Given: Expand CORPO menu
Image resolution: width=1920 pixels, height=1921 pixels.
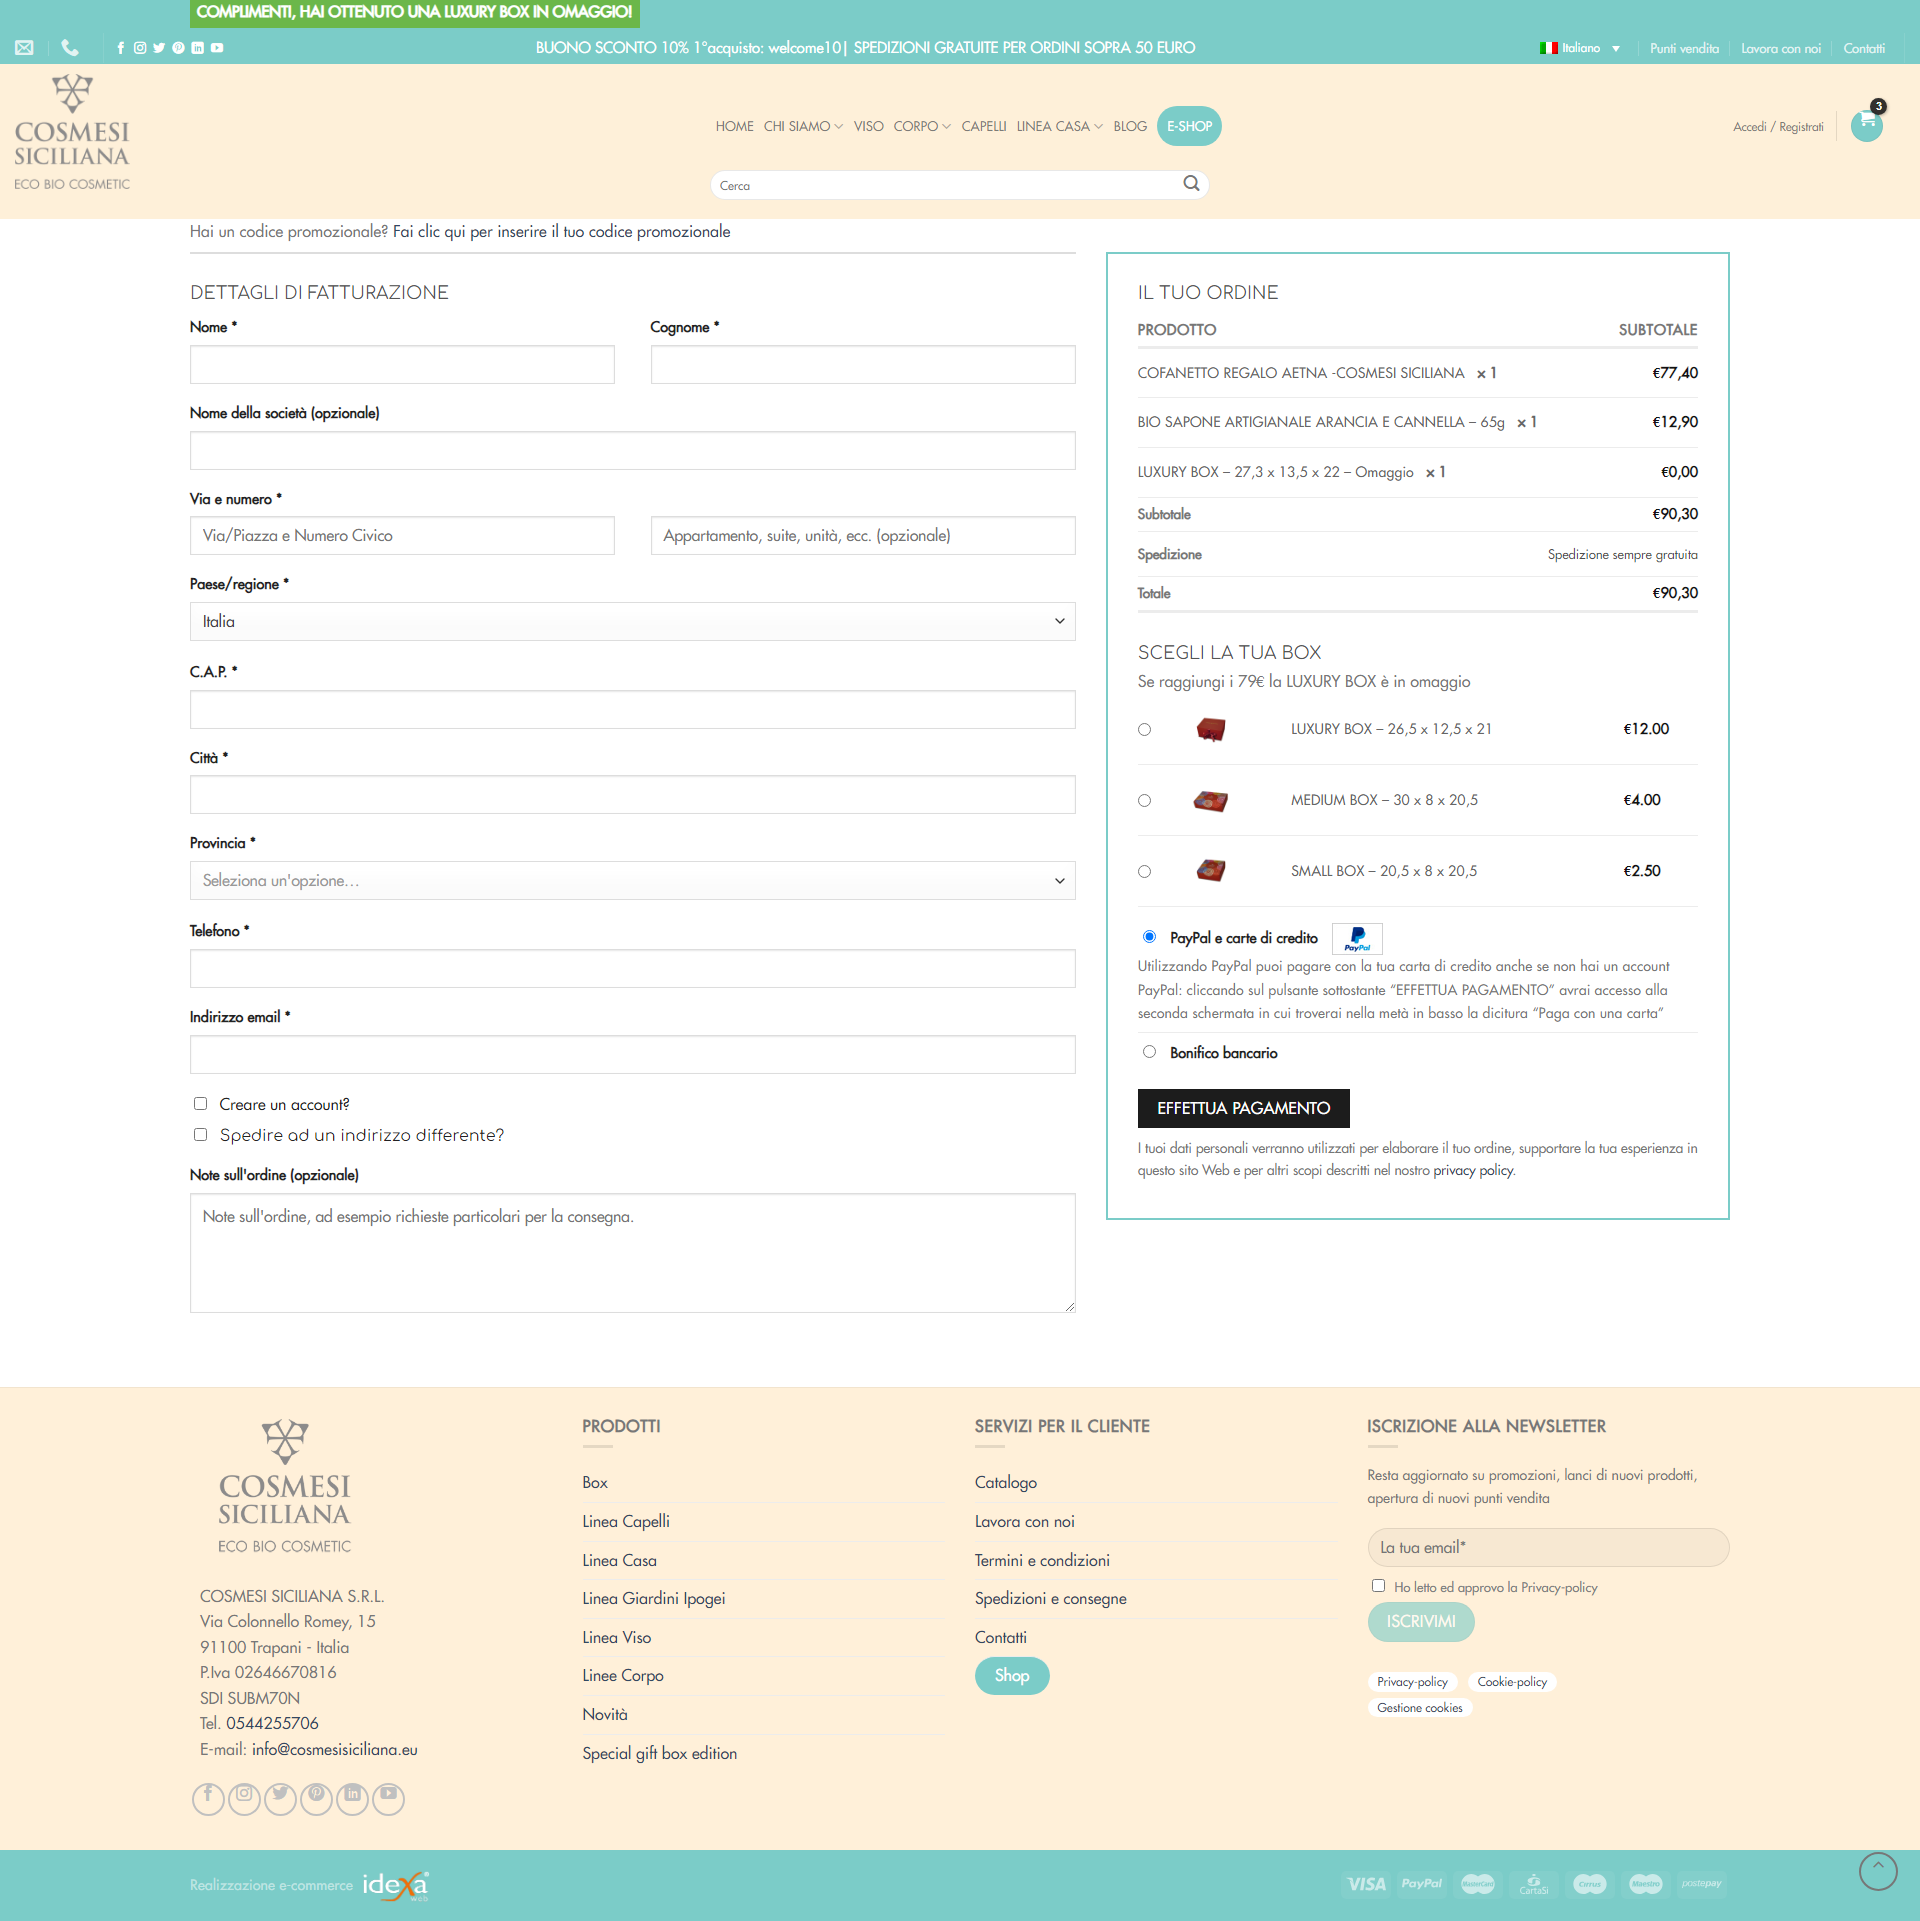Looking at the screenshot, I should coord(922,126).
